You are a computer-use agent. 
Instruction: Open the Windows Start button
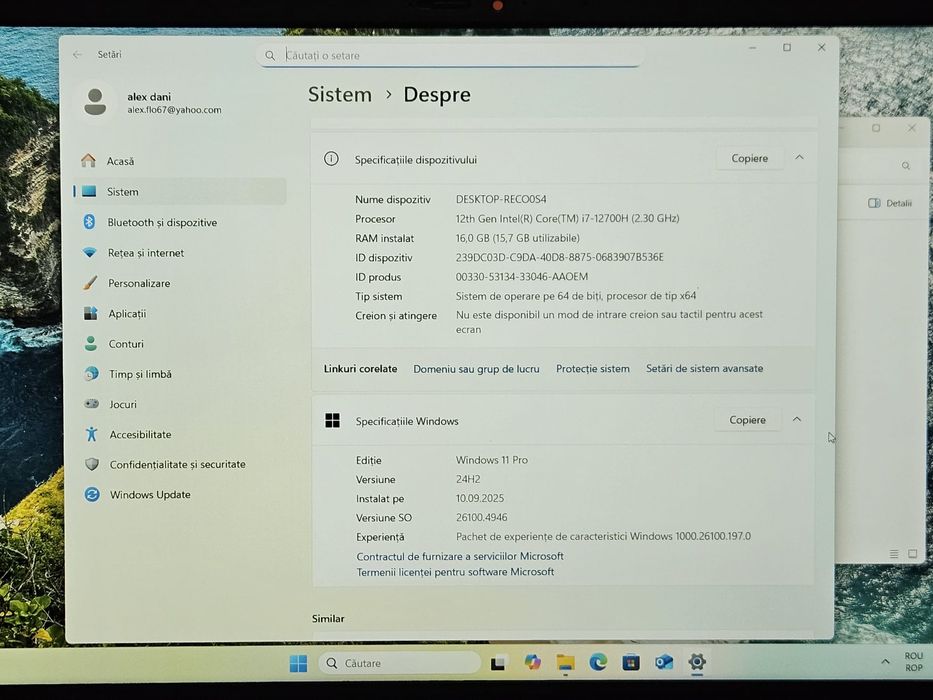298,662
